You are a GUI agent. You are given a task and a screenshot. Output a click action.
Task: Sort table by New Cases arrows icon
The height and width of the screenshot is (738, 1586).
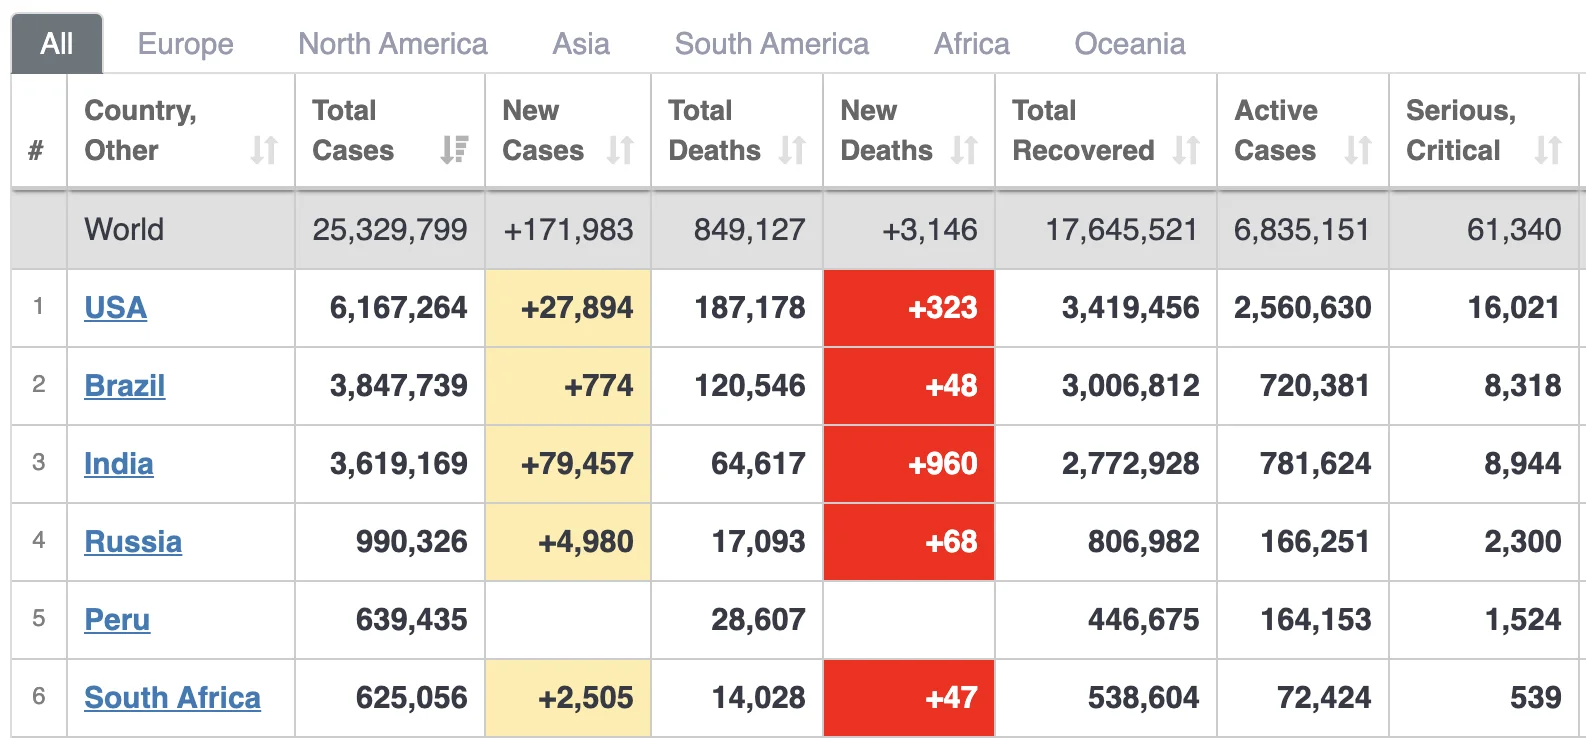coord(620,150)
